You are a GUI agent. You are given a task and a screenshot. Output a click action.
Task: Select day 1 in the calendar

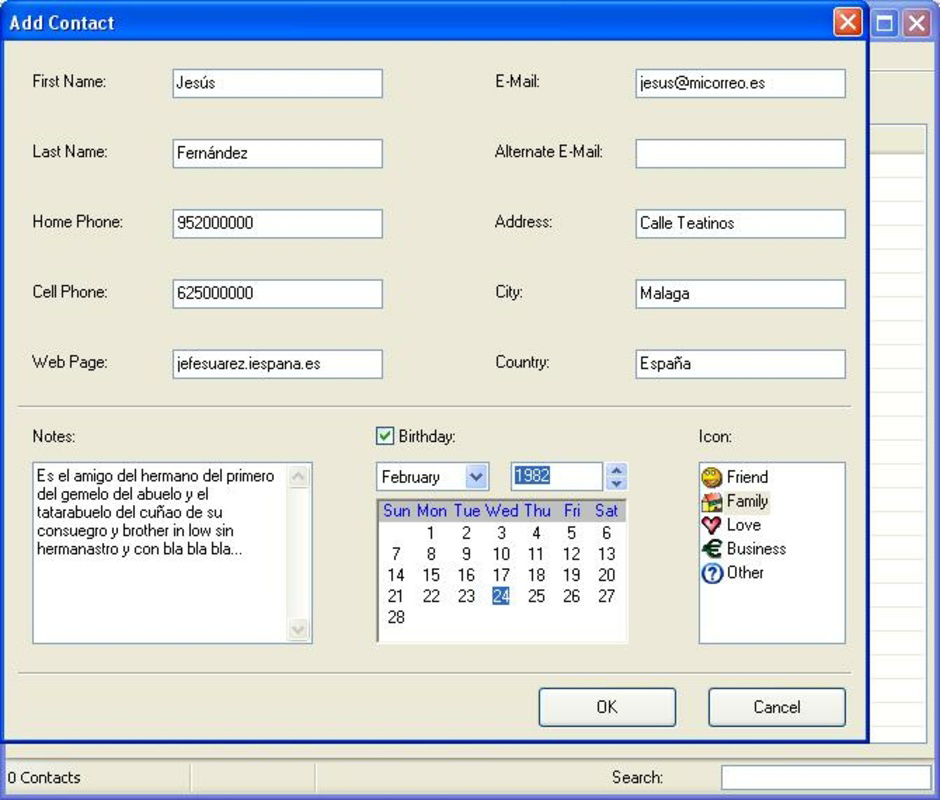tap(430, 533)
